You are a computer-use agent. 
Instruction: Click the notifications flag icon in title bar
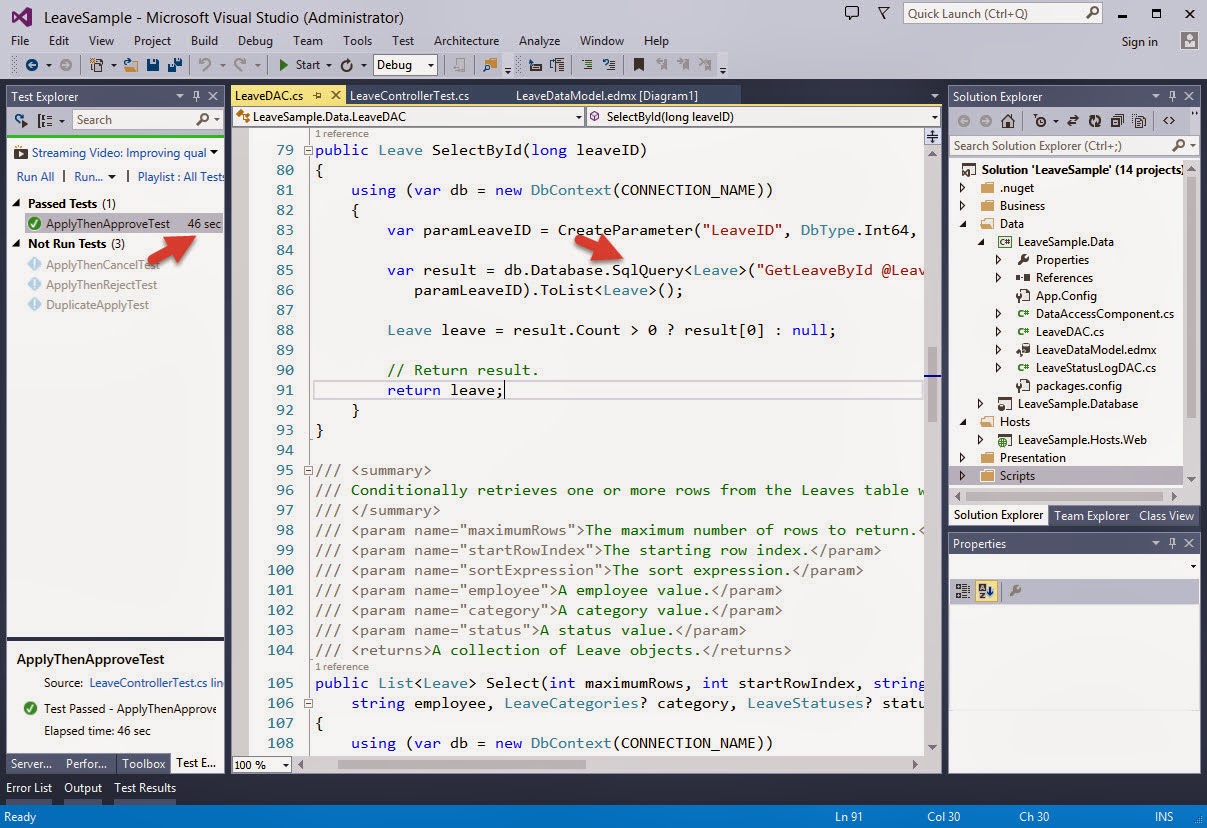(882, 14)
